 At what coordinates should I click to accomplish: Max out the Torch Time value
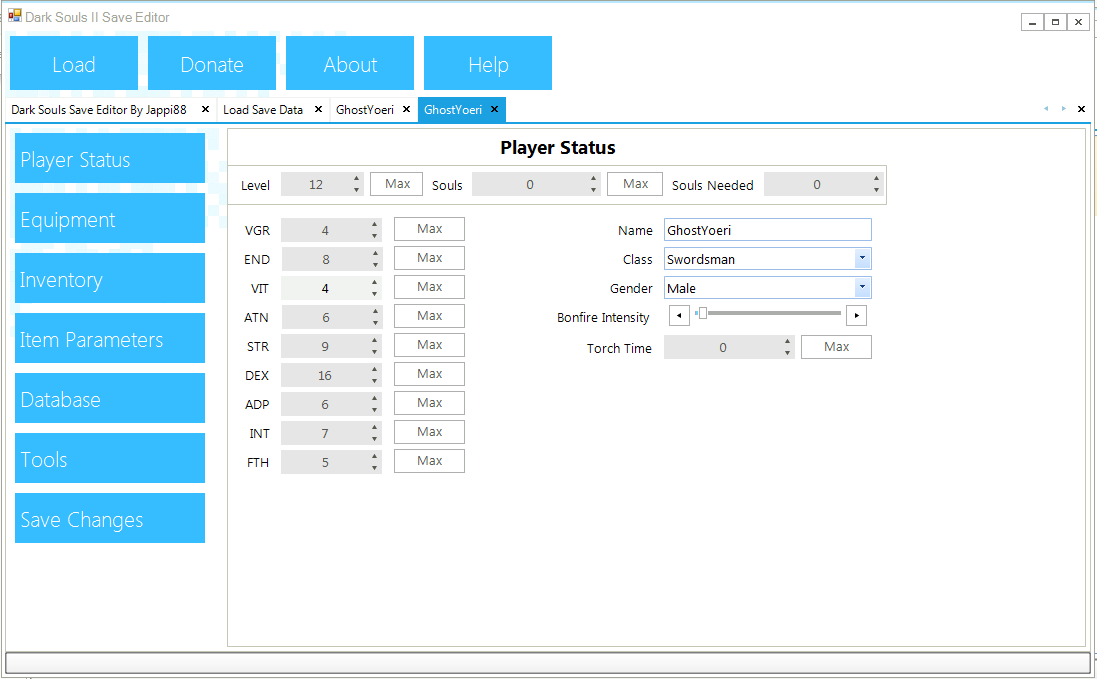point(836,347)
